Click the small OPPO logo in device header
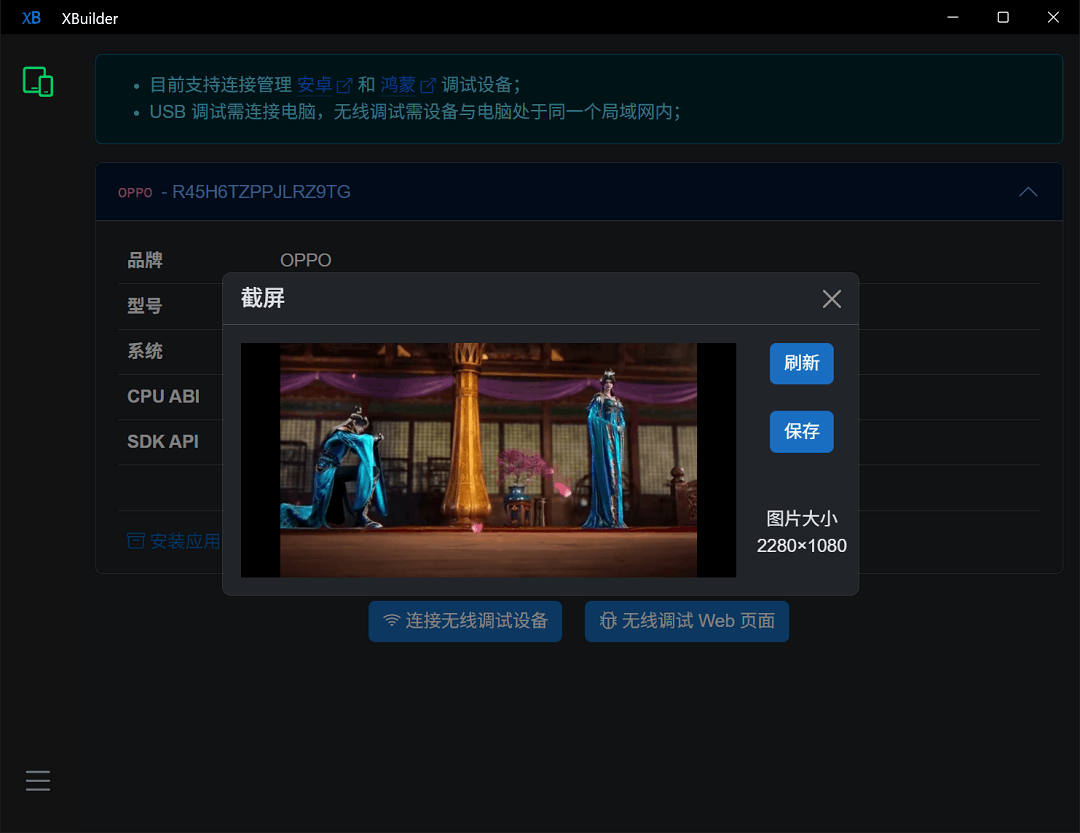Image resolution: width=1080 pixels, height=833 pixels. [135, 193]
